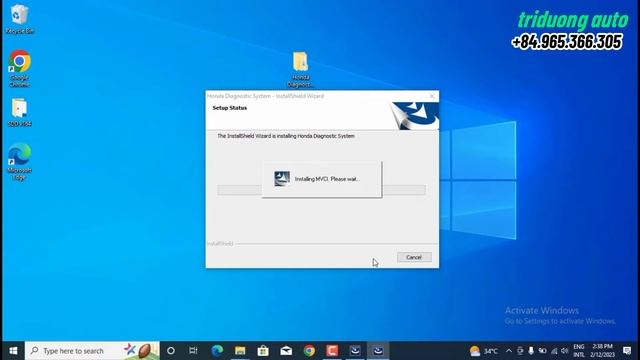Select the Microsoft Edge desktop shortcut
640x360 pixels.
point(19,162)
